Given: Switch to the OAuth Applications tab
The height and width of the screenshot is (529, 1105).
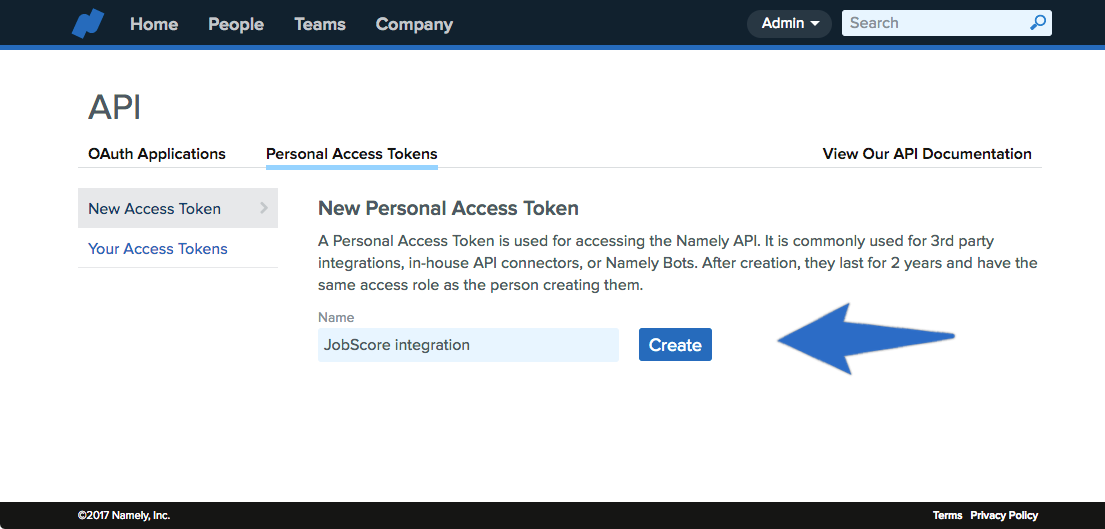Looking at the screenshot, I should coord(156,154).
